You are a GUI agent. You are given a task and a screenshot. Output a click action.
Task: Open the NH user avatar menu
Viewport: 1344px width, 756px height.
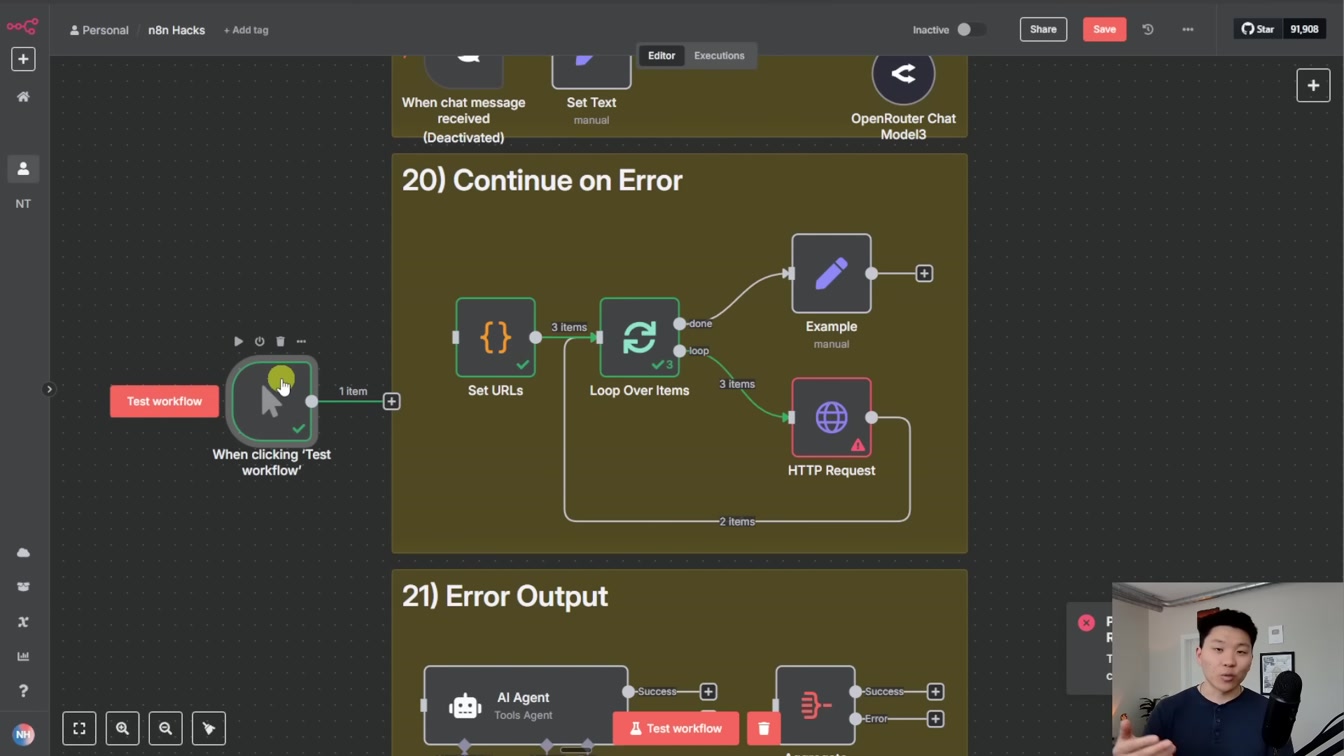tap(23, 734)
